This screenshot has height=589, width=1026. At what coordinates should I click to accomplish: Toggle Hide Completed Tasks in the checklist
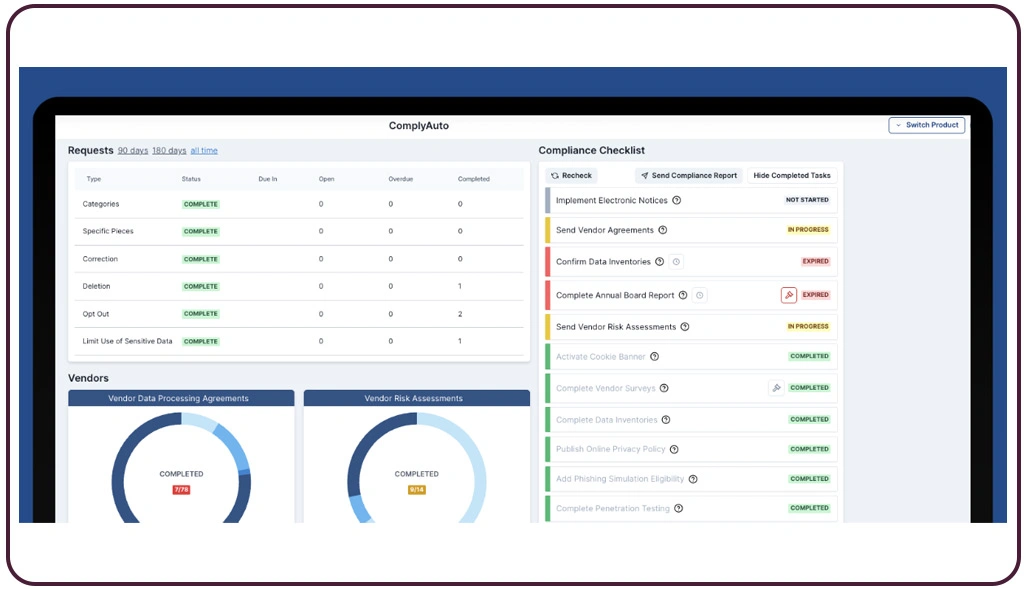pos(792,176)
